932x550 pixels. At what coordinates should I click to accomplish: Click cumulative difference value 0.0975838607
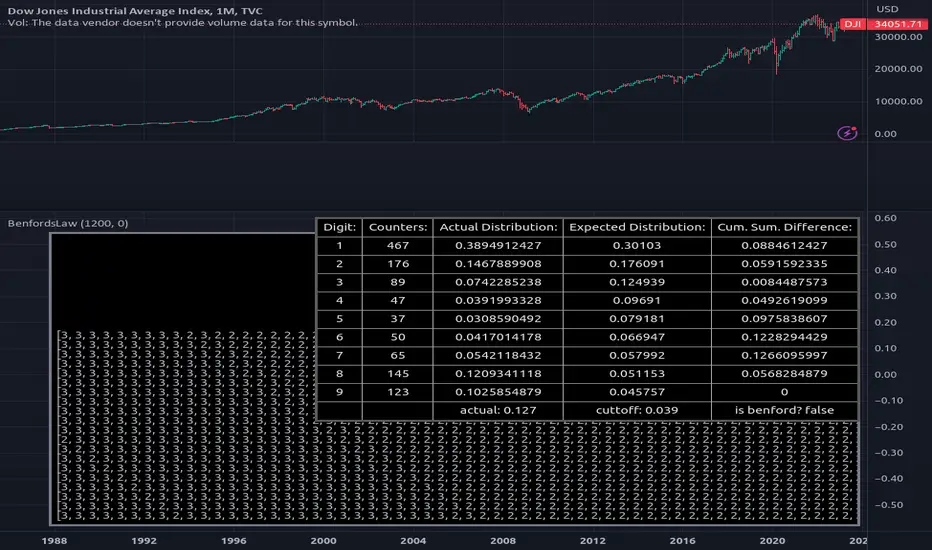785,319
